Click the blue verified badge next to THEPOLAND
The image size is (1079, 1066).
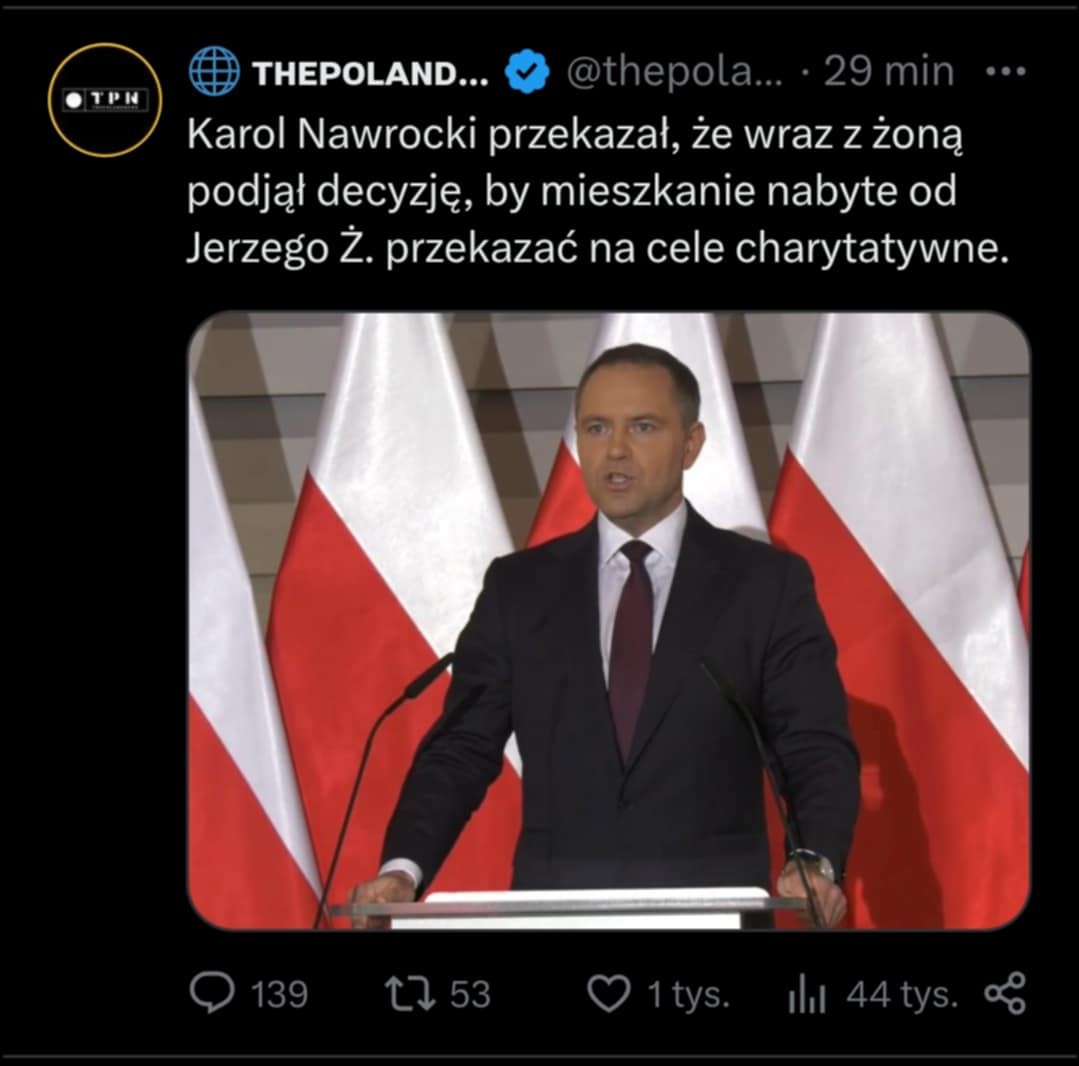[525, 70]
